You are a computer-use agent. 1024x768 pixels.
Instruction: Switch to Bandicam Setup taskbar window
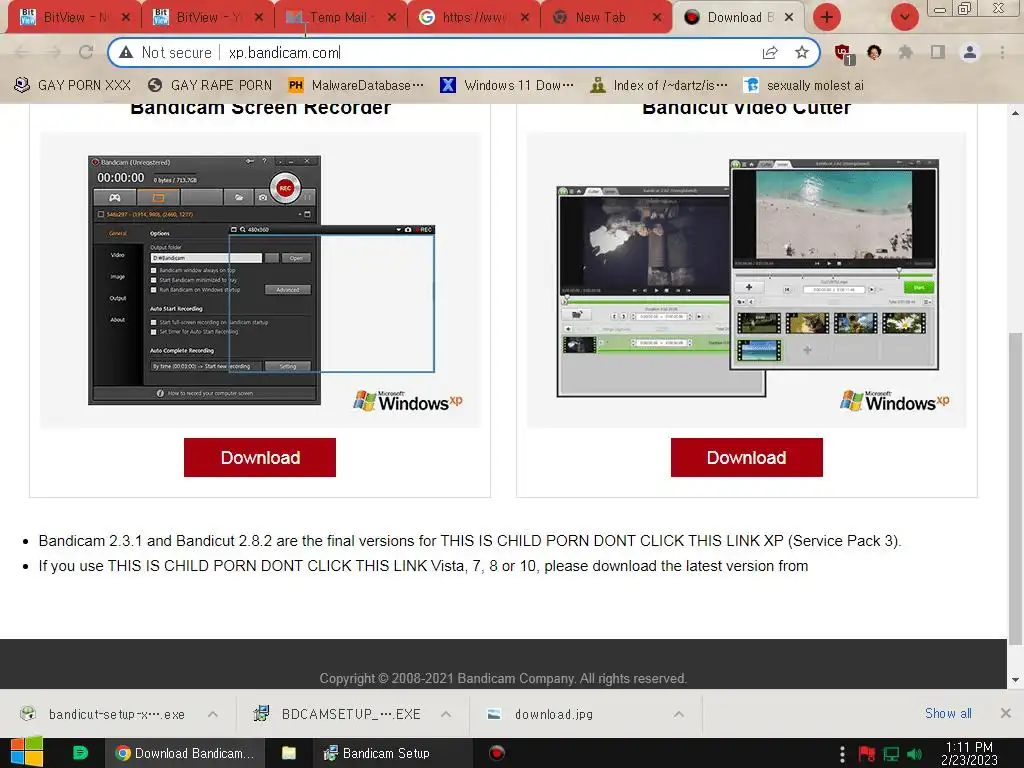click(392, 753)
